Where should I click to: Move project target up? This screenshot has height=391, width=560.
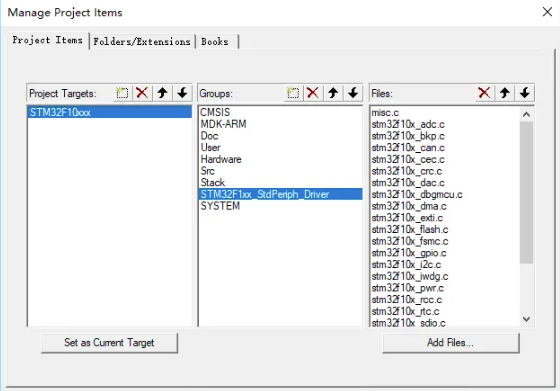point(162,93)
